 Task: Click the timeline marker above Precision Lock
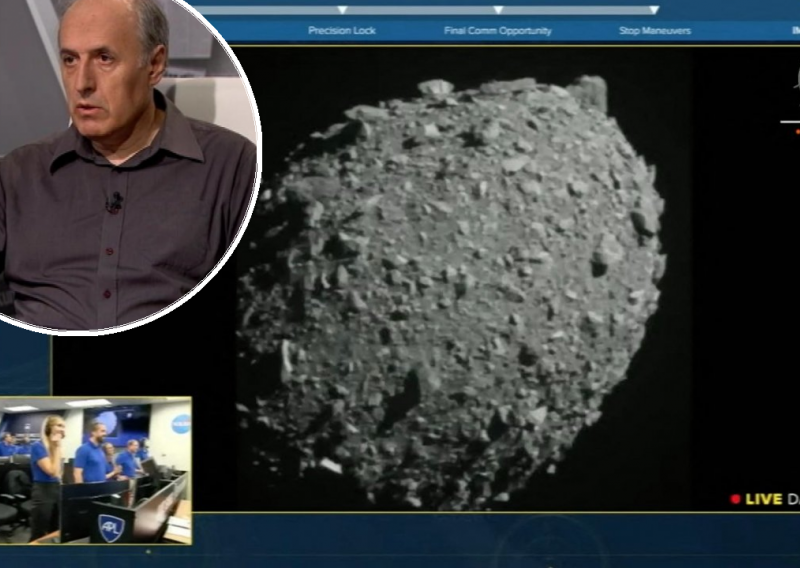click(x=342, y=10)
